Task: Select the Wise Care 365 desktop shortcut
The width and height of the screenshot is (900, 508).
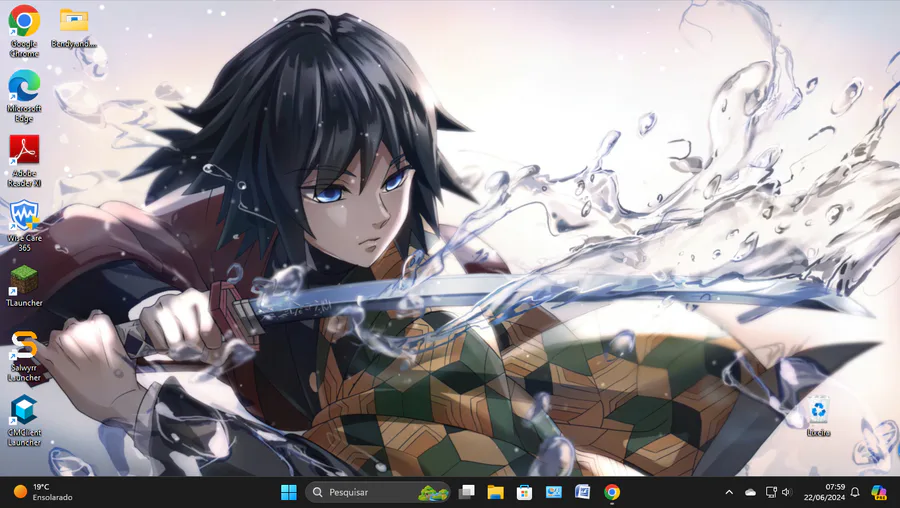Action: 24,226
